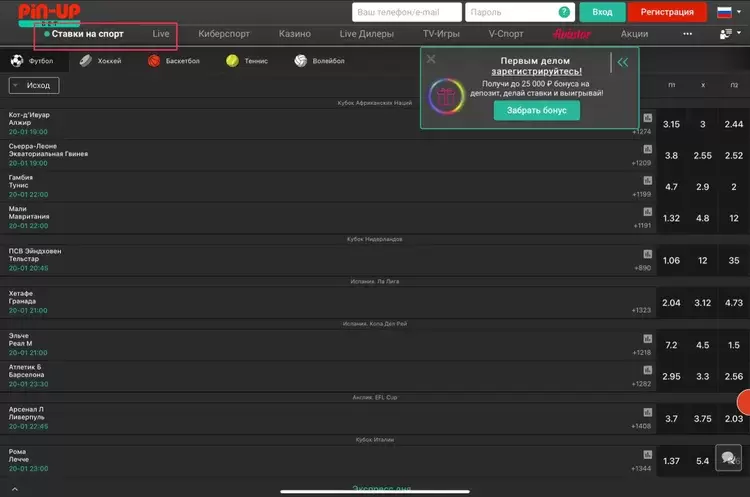Close the registration bonus popup
Viewport: 750px width, 497px height.
(x=431, y=59)
